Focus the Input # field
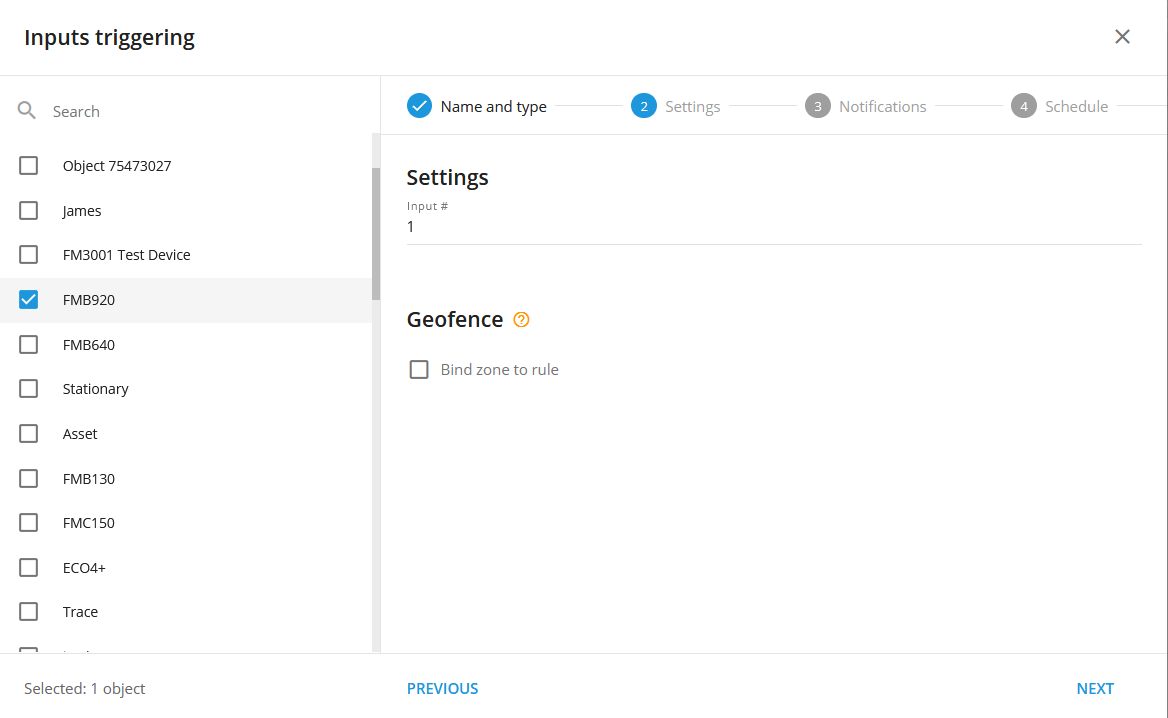 [774, 226]
